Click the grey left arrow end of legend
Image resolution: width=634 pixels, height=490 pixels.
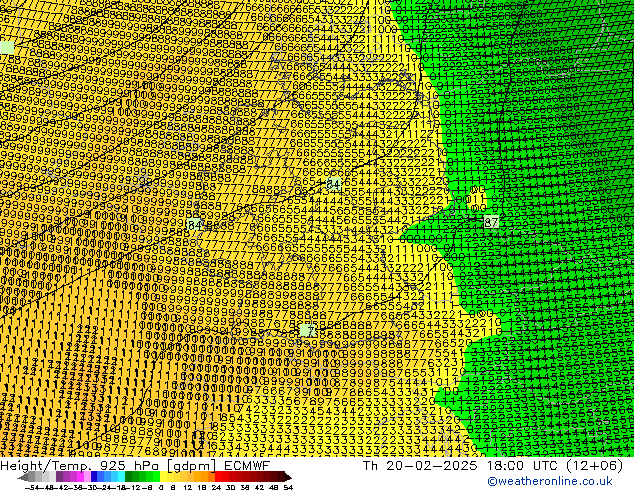pos(23,477)
